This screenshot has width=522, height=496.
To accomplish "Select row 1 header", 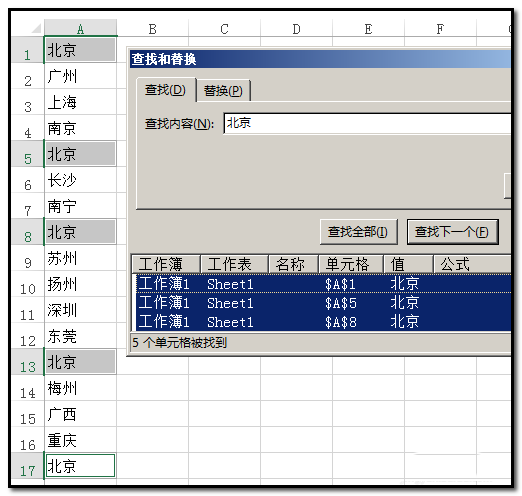I will tap(28, 50).
